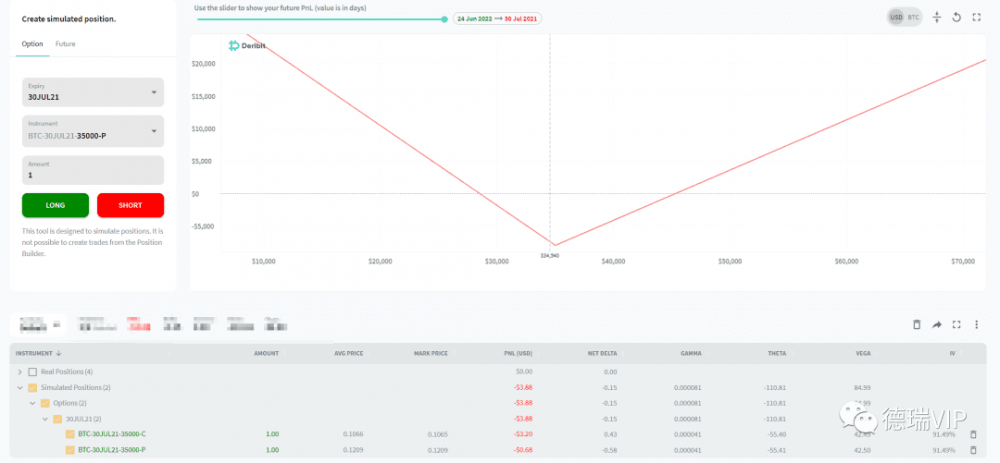Switch to the Future tab
Viewport: 1000px width, 463px height.
[65, 44]
